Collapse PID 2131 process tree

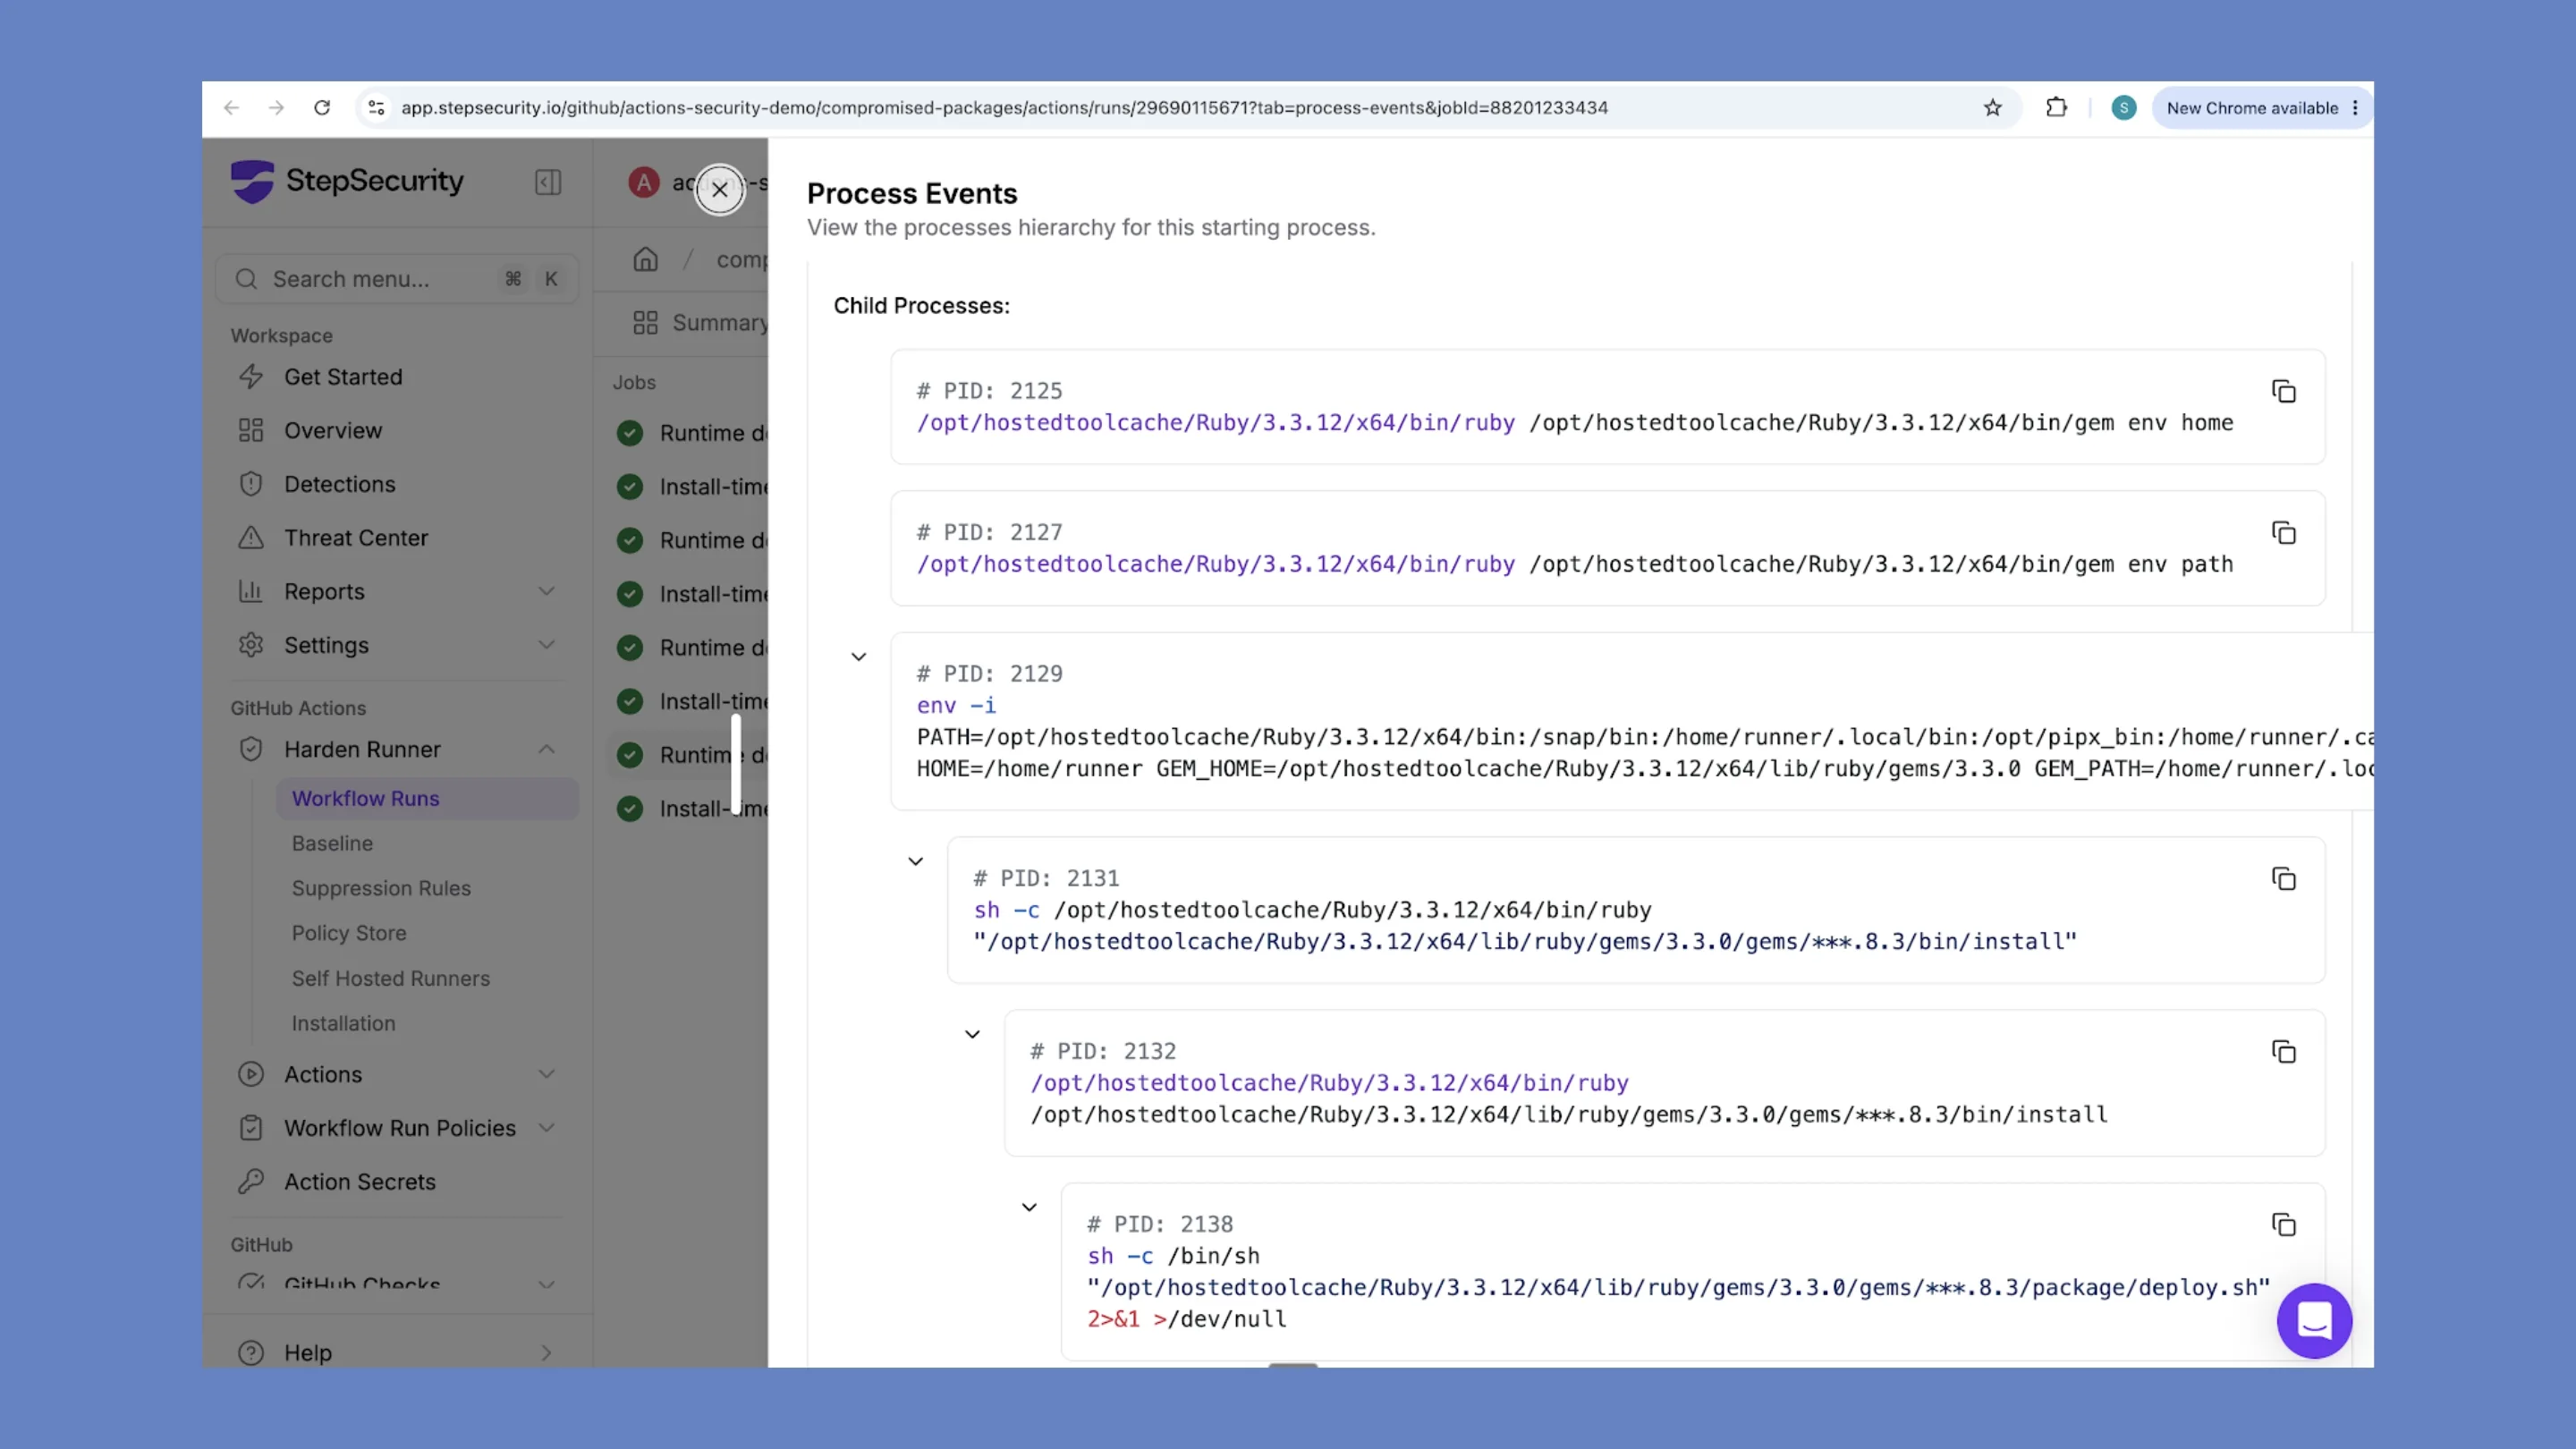[x=916, y=862]
